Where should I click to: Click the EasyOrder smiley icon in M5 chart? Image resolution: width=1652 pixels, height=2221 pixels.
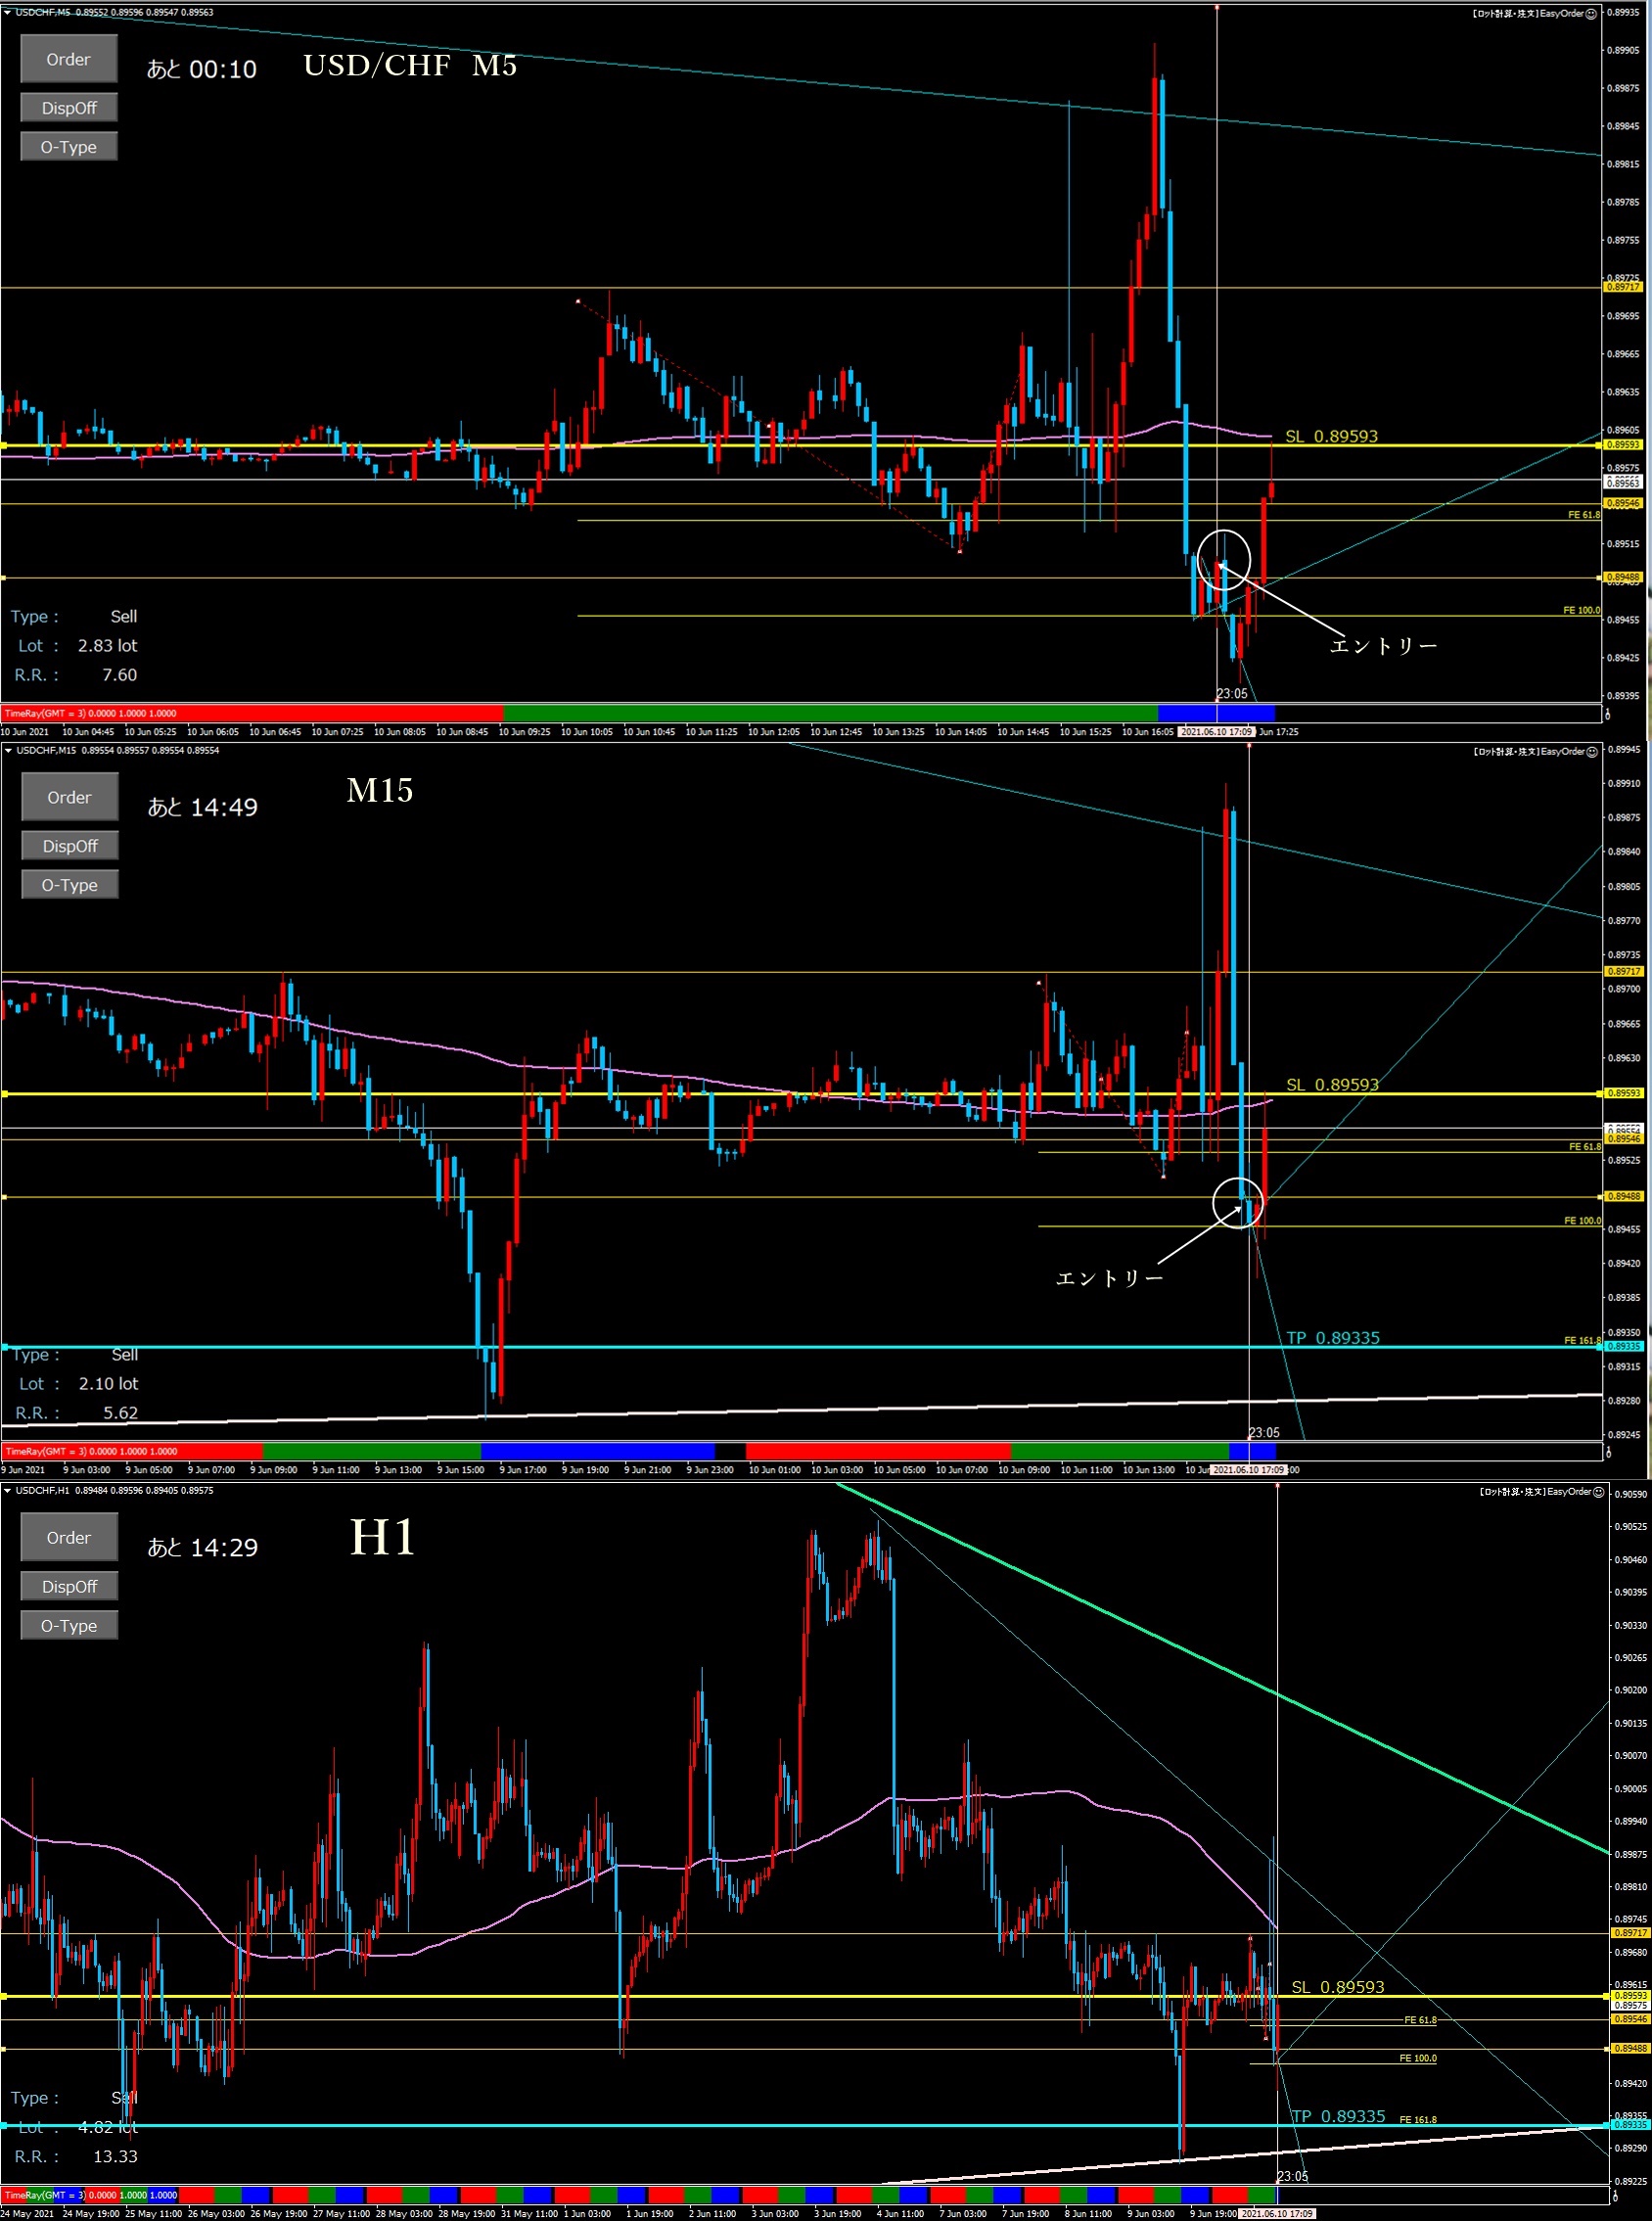[1590, 14]
